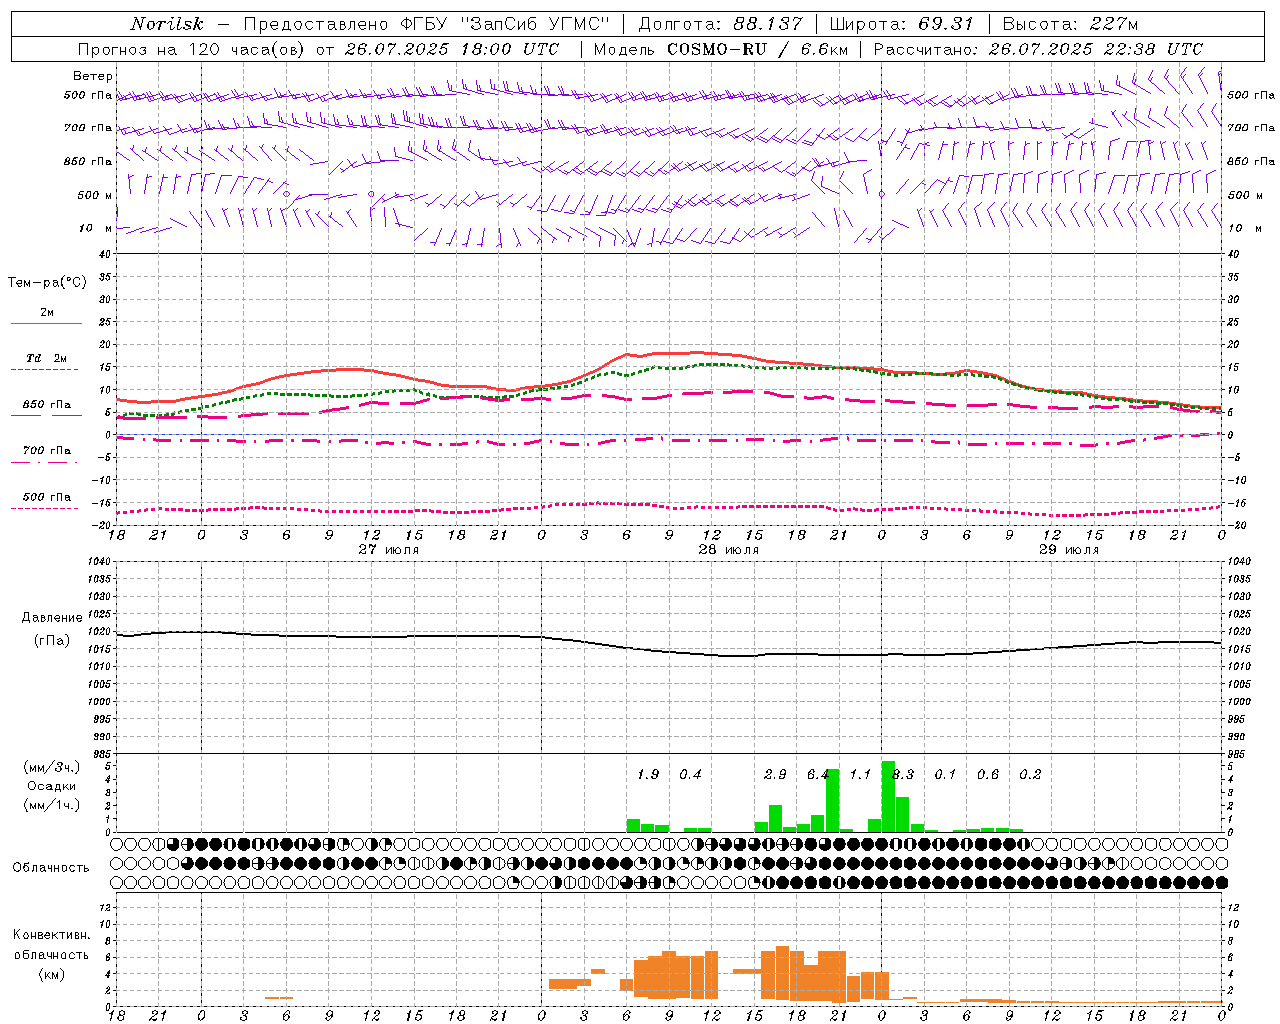Click the date label "29 июля"
The height and width of the screenshot is (1024, 1280).
(1068, 550)
